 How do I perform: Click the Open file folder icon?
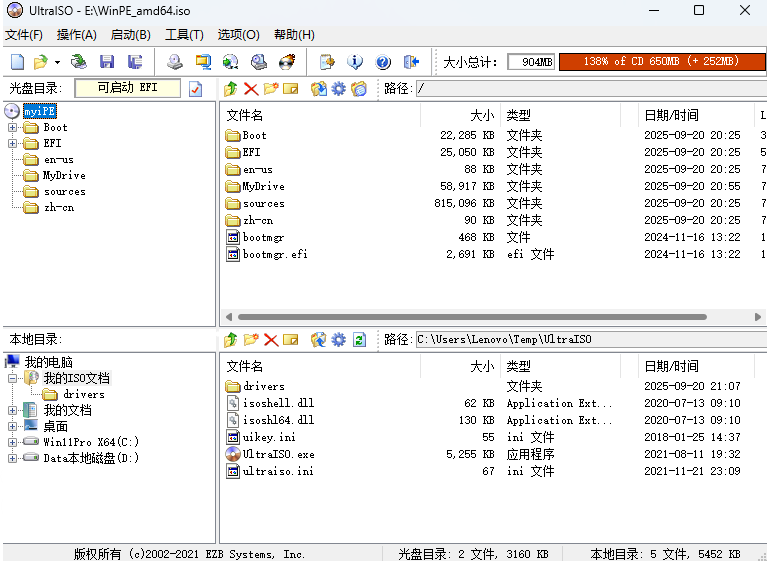click(41, 62)
